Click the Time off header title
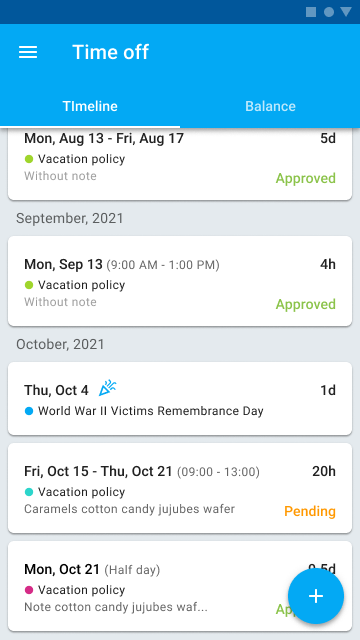The width and height of the screenshot is (360, 640). tap(111, 52)
